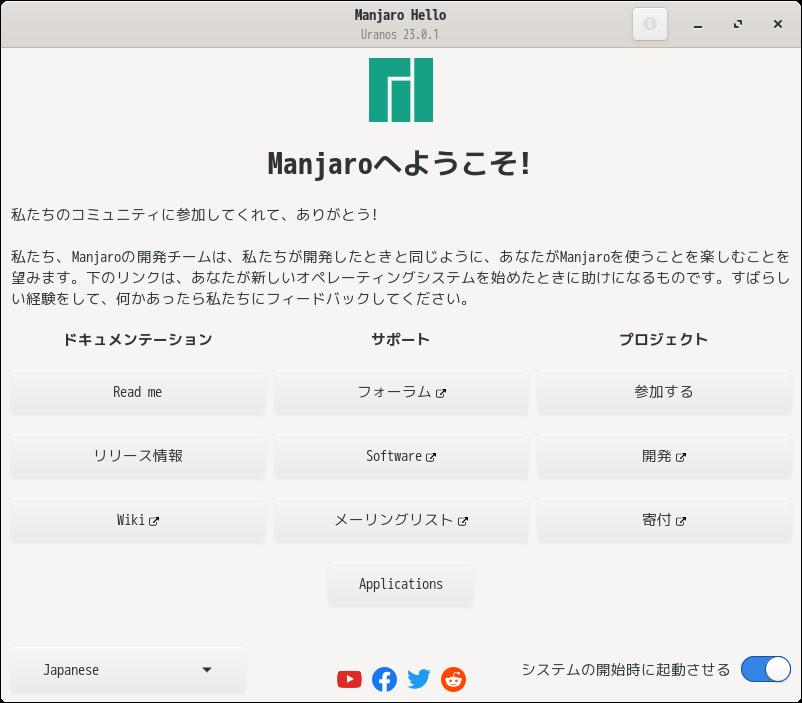The width and height of the screenshot is (802, 703).
Task: Close the Manjaro Hello window
Action: [x=777, y=24]
